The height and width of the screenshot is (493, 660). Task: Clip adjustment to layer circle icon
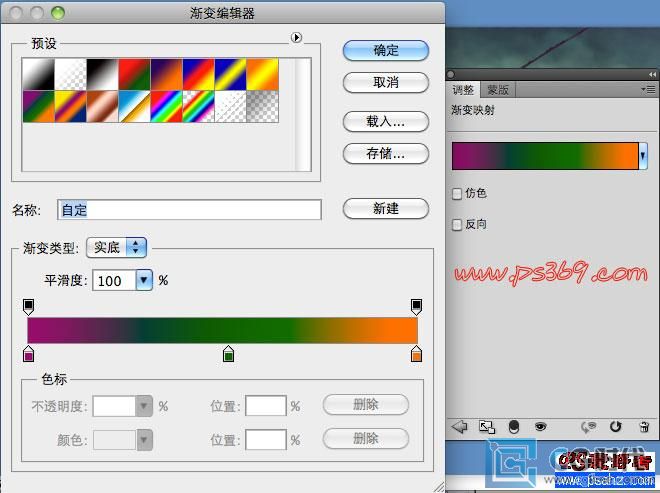pyautogui.click(x=514, y=427)
